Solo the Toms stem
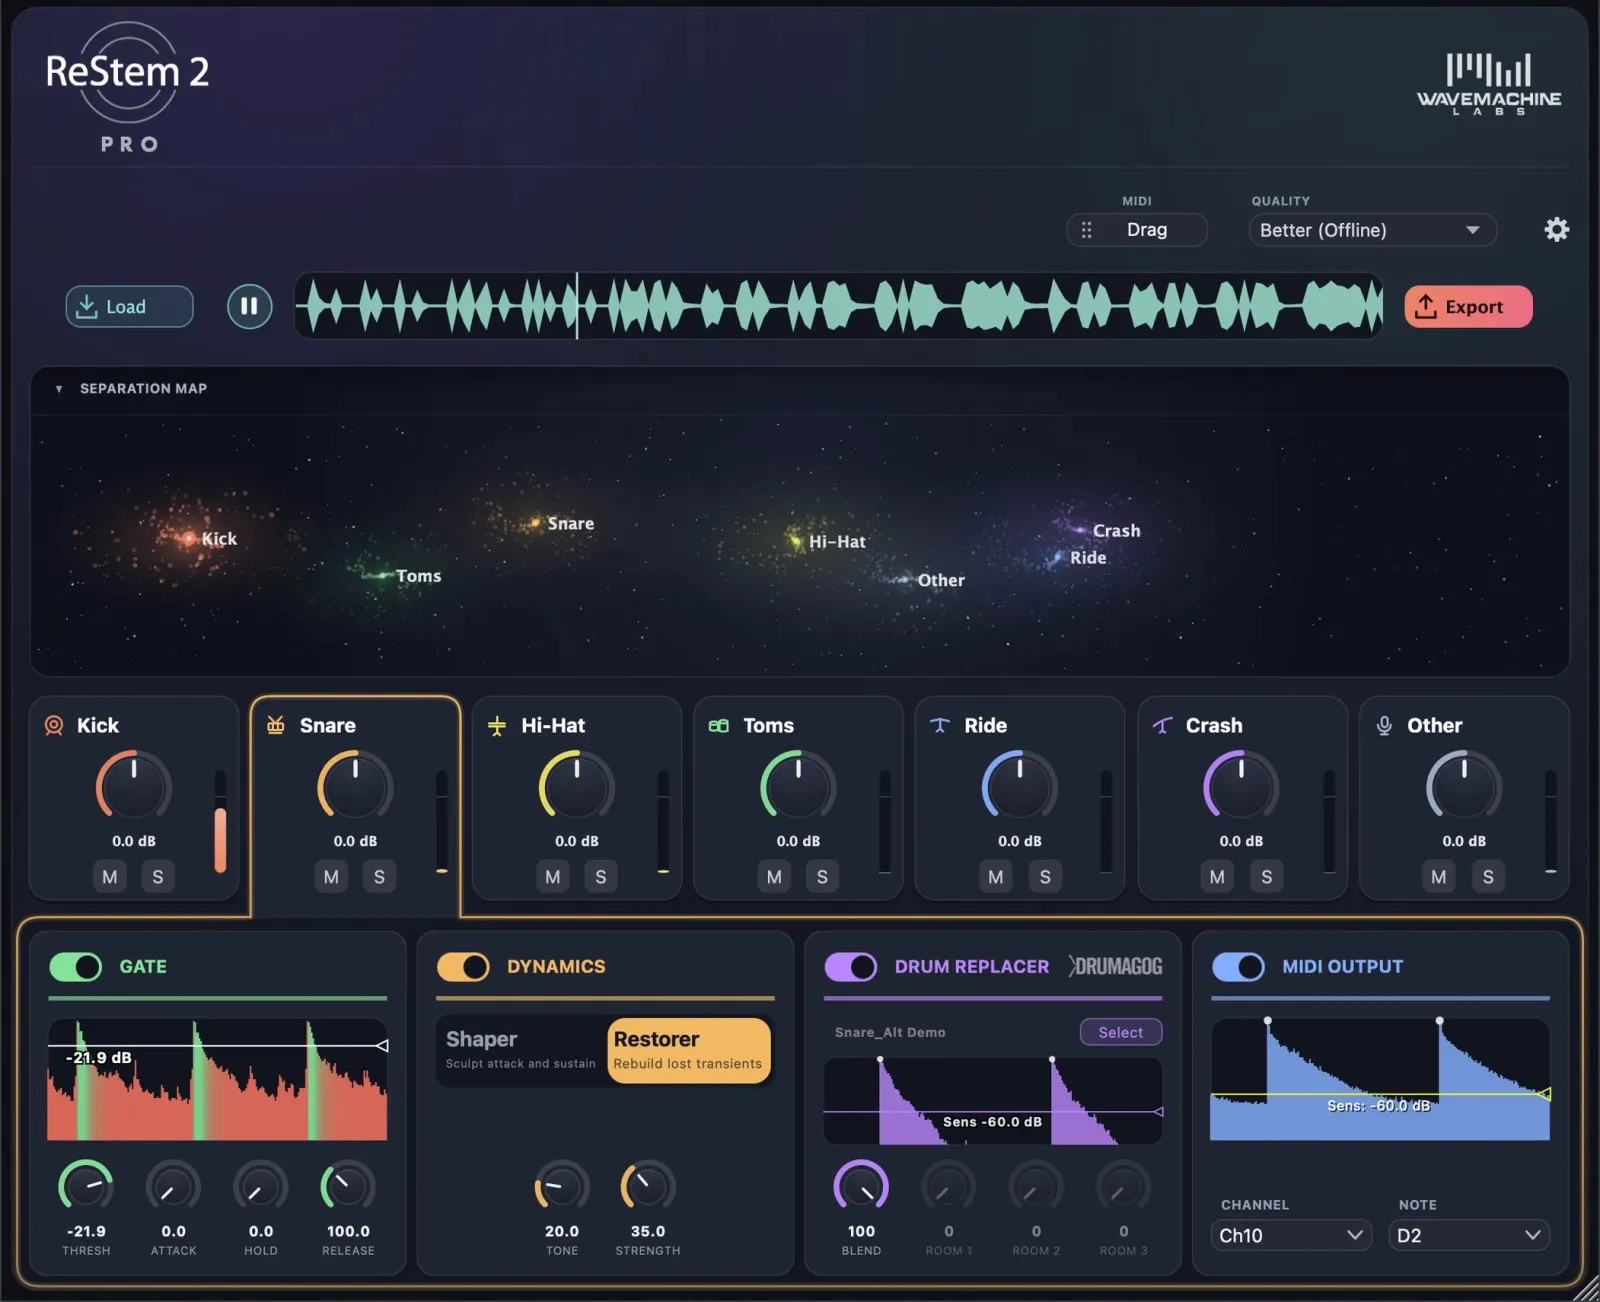The image size is (1600, 1302). [x=822, y=877]
